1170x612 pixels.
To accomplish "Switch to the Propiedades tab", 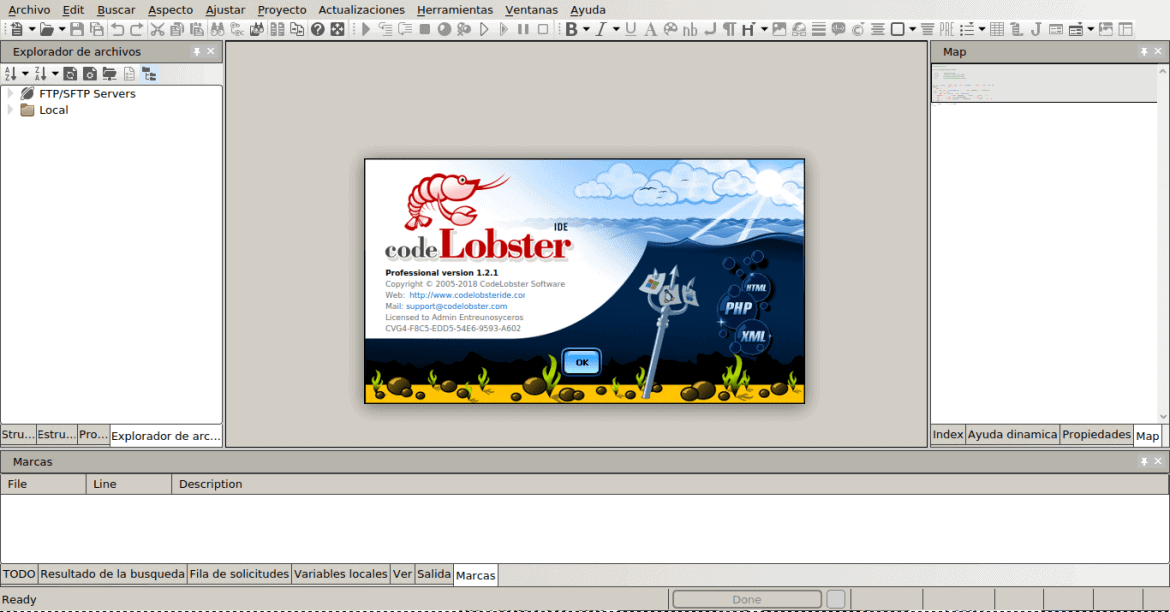I will [1096, 434].
